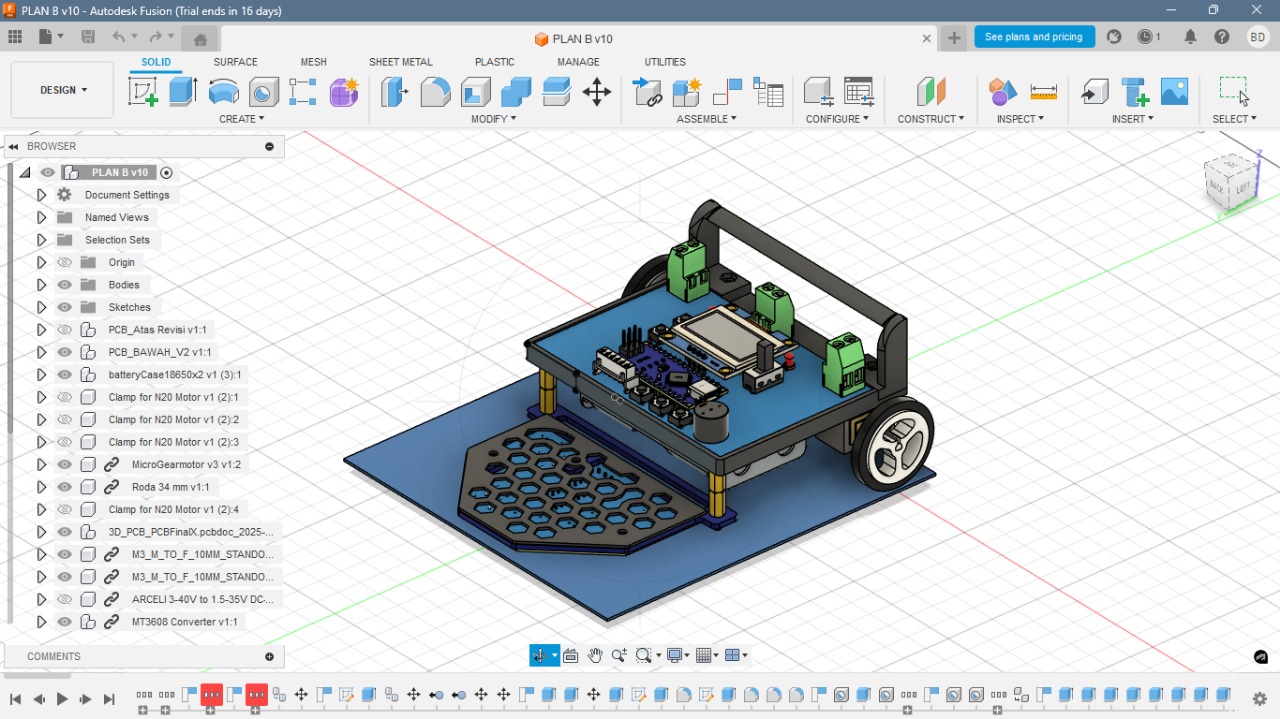Click the Measure tool in Inspect
The width and height of the screenshot is (1280, 719).
(1043, 92)
